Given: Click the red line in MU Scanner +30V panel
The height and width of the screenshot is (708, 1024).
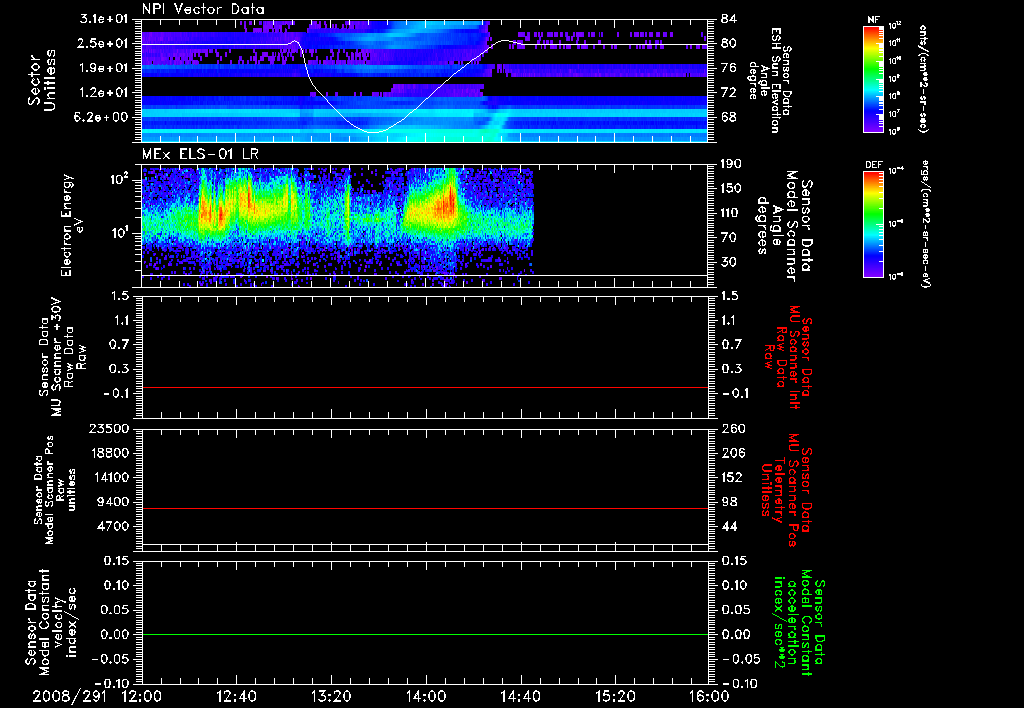Looking at the screenshot, I should coord(425,388).
